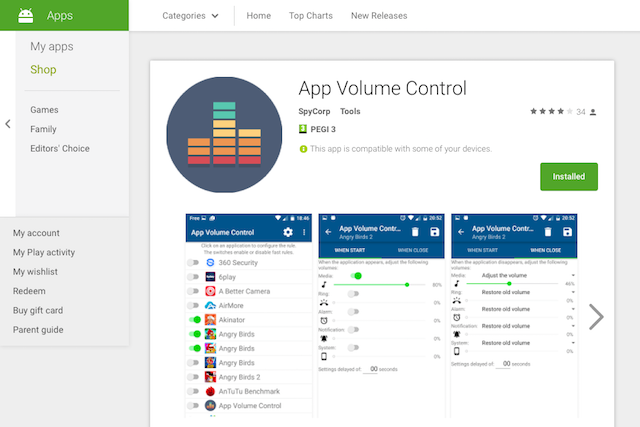Click the A Better Camera app icon

[210, 291]
